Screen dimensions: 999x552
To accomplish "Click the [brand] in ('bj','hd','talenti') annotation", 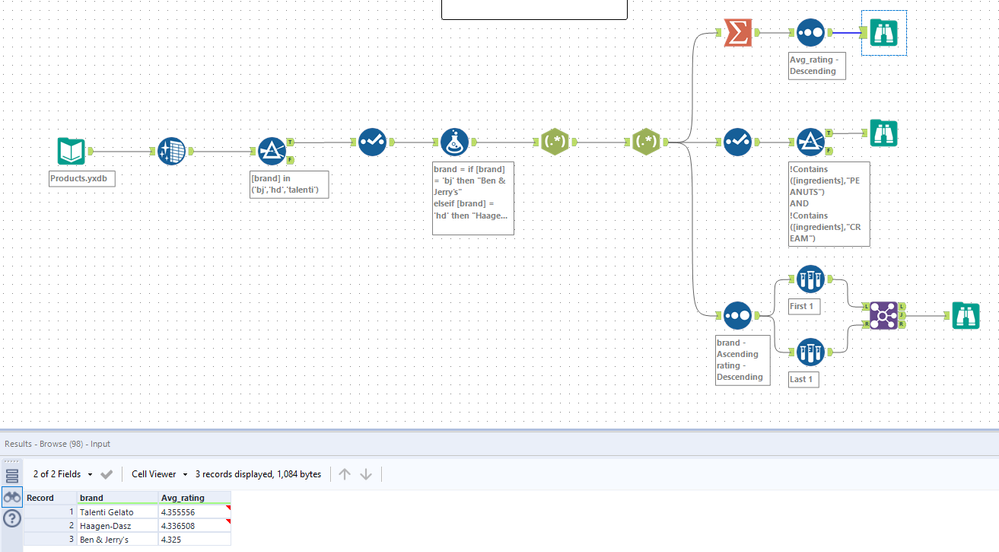I will coord(289,184).
